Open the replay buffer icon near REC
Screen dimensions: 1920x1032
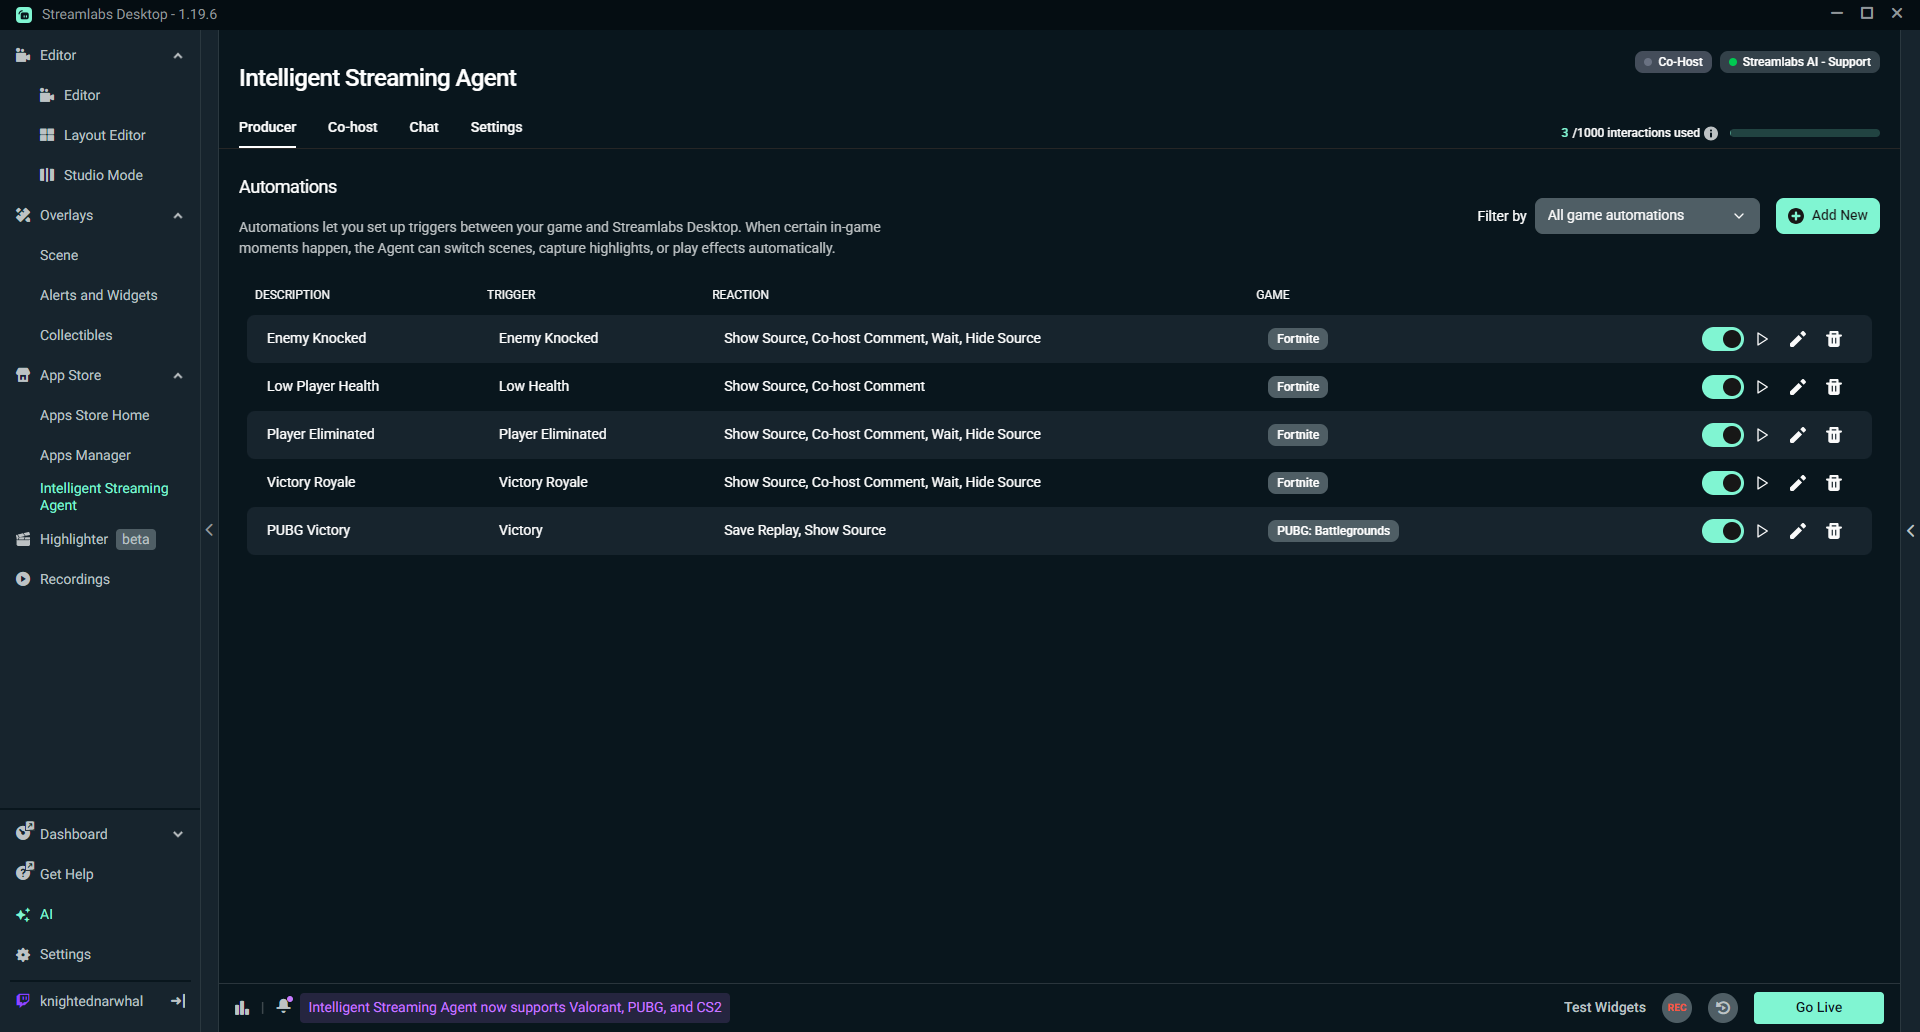[1722, 1008]
